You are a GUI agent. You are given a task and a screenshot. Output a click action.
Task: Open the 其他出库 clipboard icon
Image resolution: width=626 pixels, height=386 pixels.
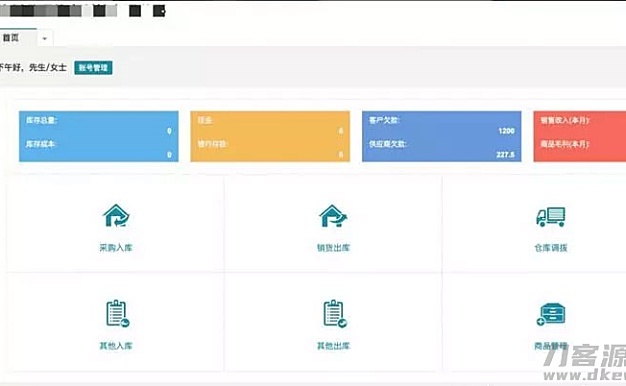(335, 314)
